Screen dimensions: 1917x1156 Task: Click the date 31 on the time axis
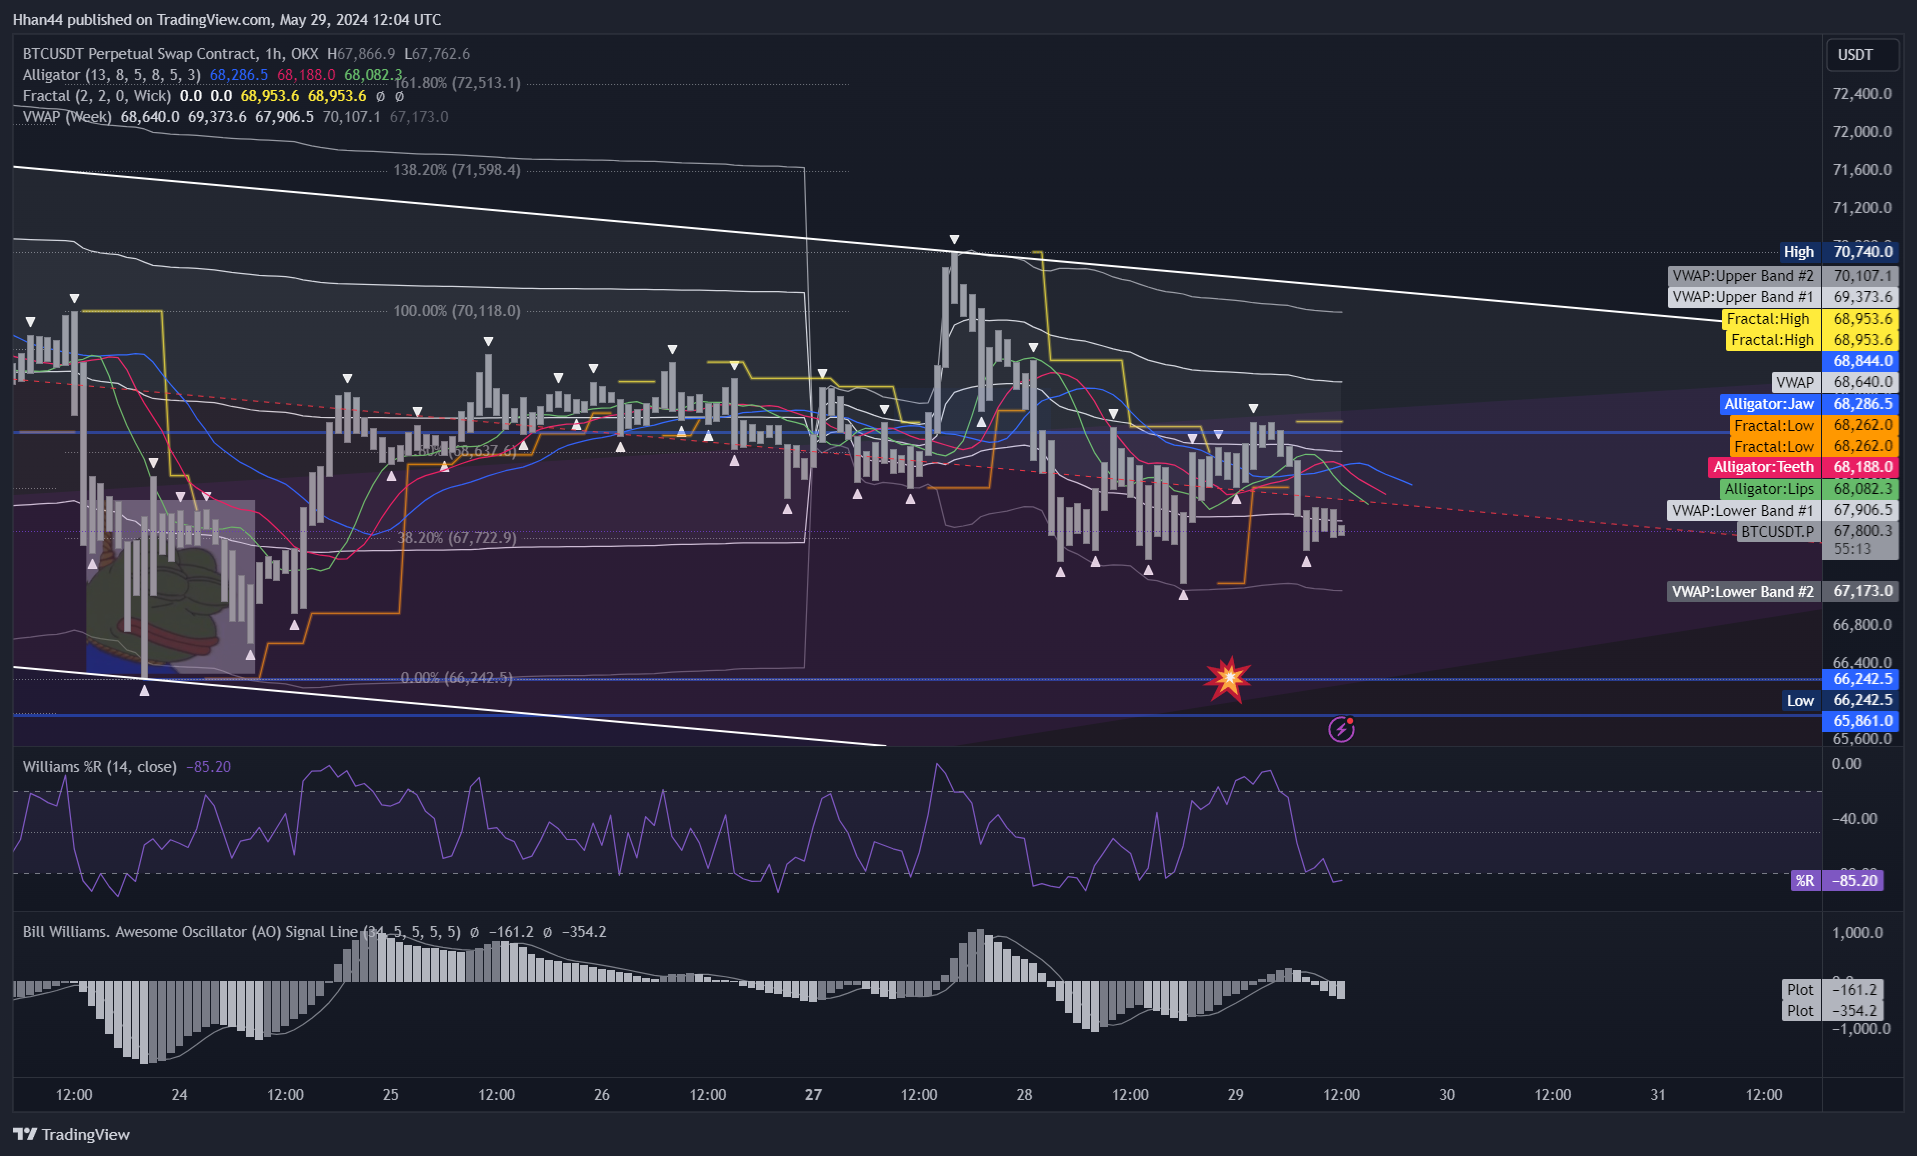click(1658, 1095)
